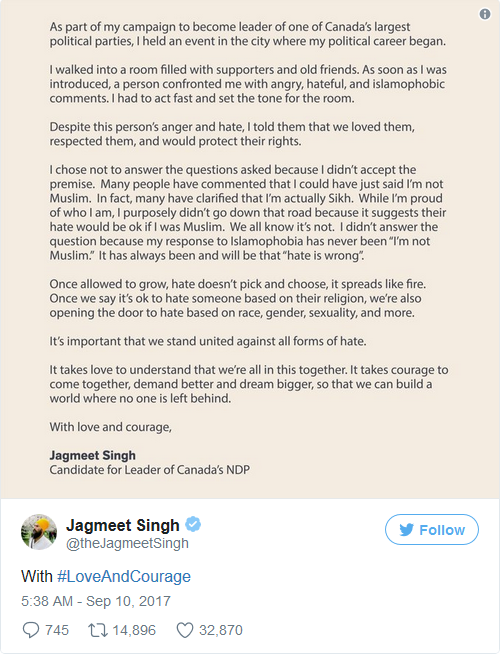Click the bold Jagmeet Singh signature in letter
This screenshot has width=503, height=657.
pyautogui.click(x=93, y=455)
